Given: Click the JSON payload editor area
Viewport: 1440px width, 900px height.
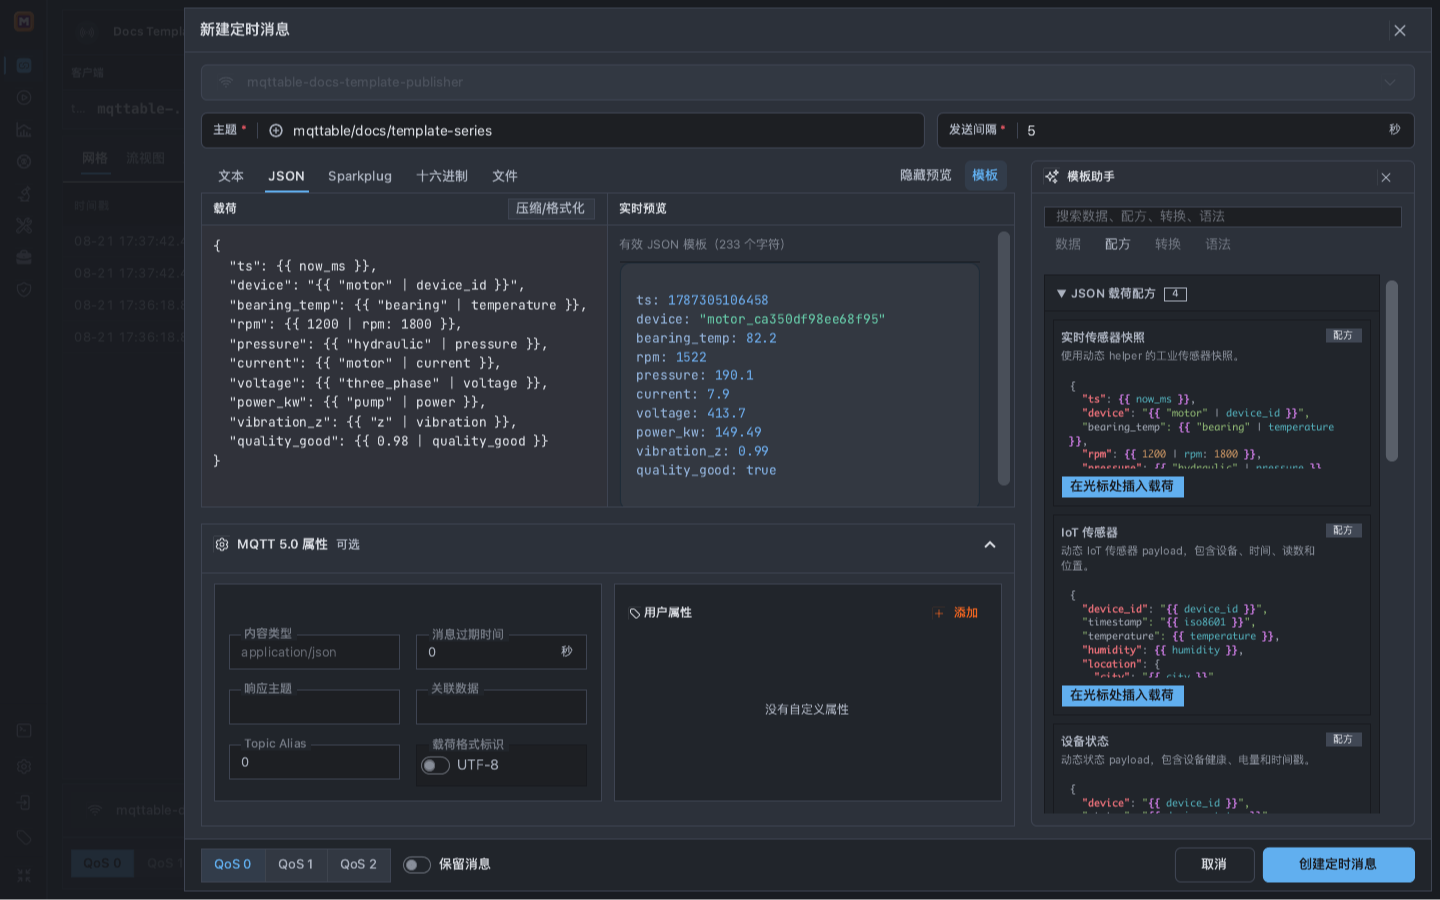Looking at the screenshot, I should (405, 365).
